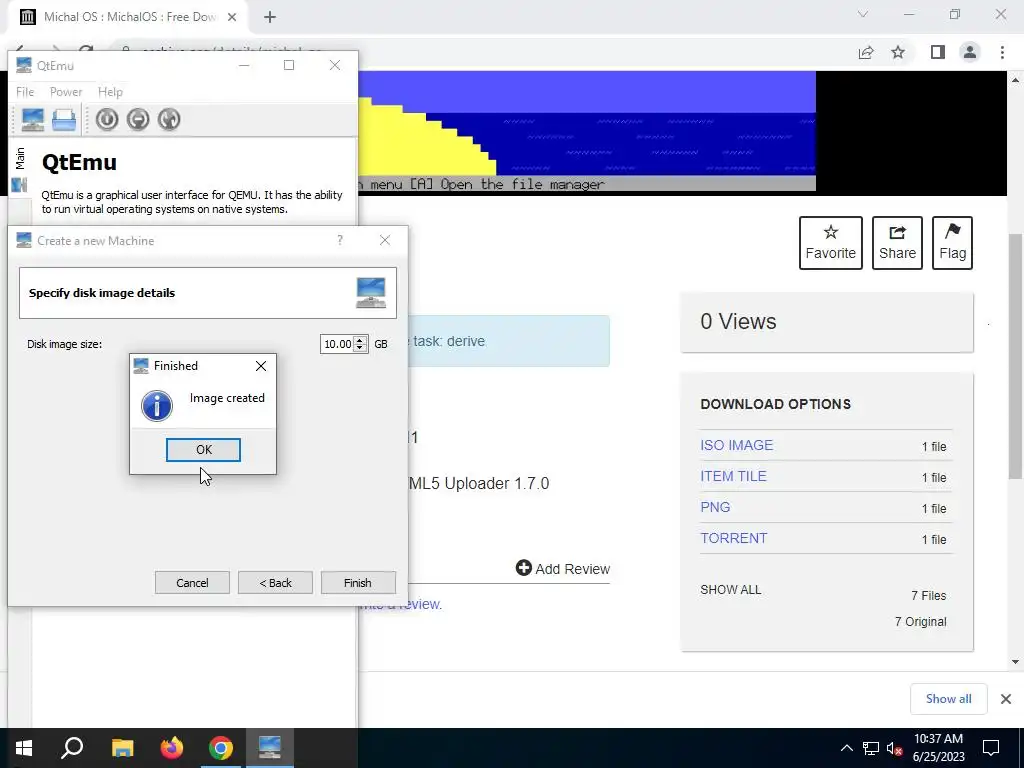Click Add Review on the page
Screen dimensions: 1024x768
tap(563, 568)
